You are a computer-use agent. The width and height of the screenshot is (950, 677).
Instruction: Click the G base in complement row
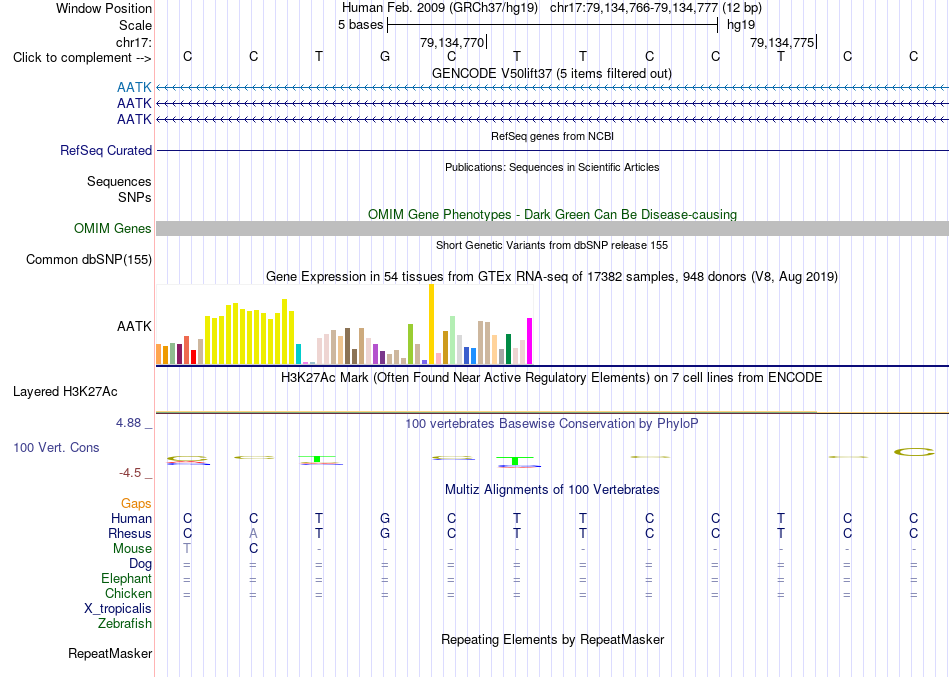point(385,56)
